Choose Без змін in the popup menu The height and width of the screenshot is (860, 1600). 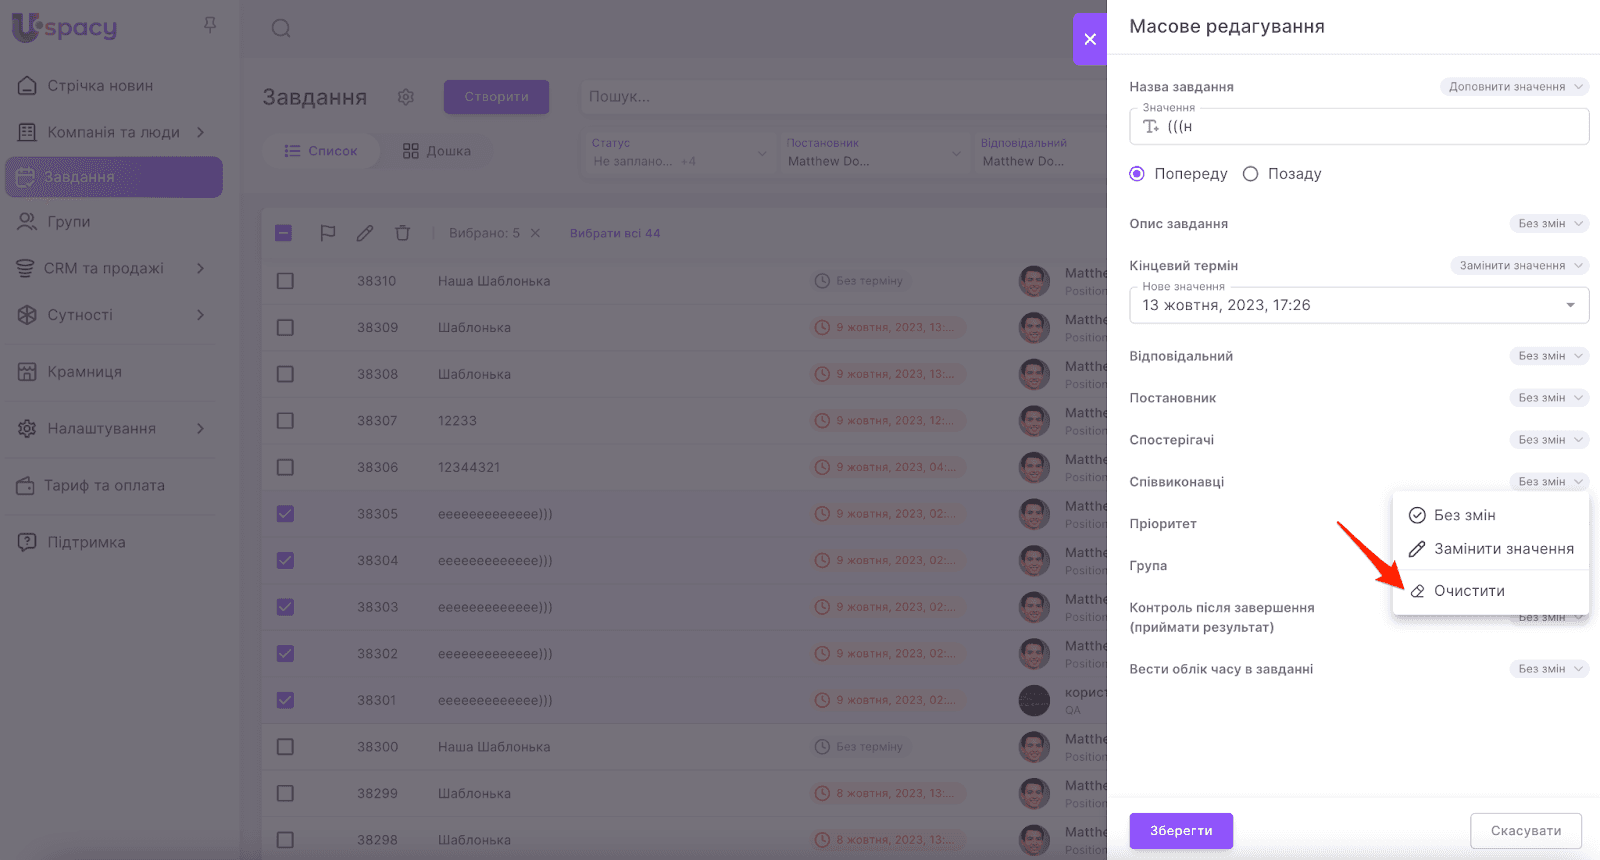[x=1490, y=515]
